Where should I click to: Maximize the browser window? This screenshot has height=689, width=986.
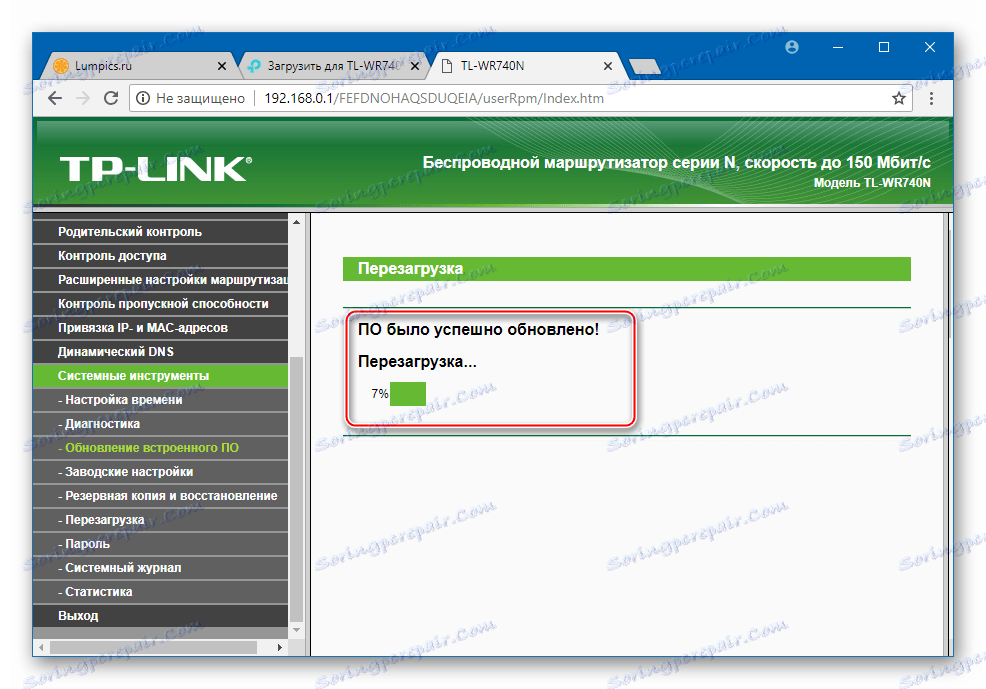pos(884,47)
